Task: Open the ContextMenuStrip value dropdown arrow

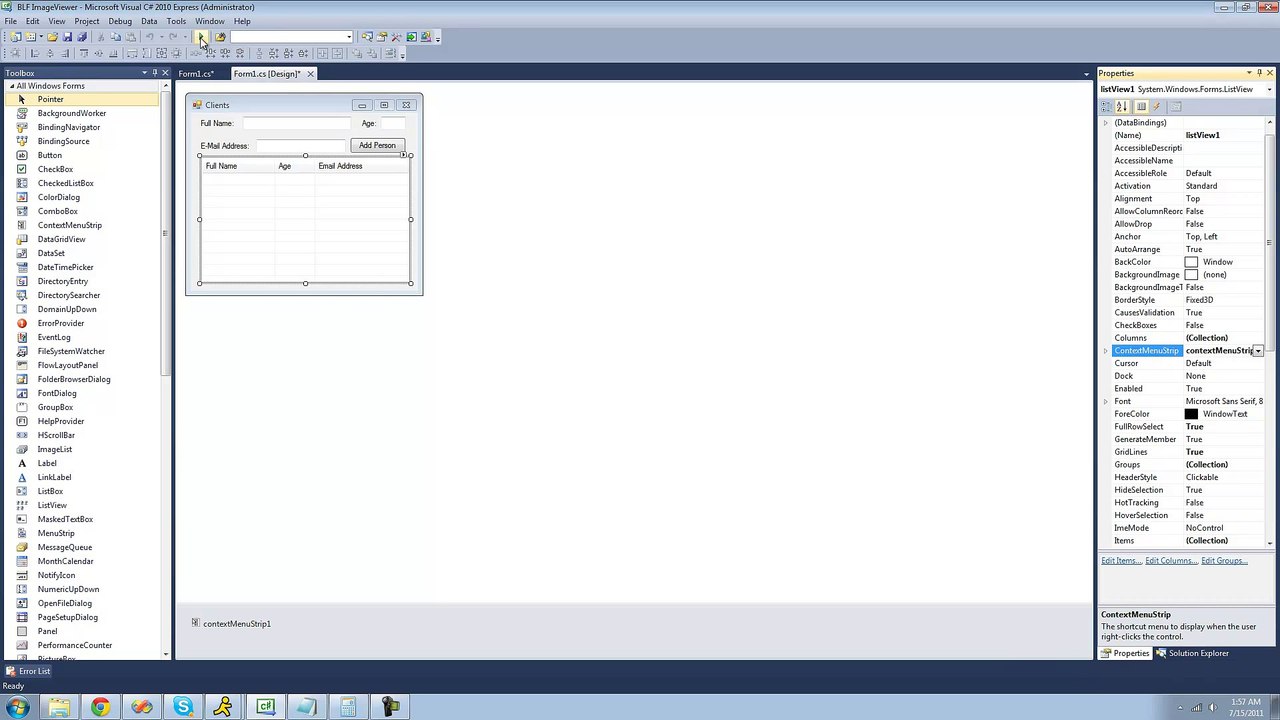Action: click(x=1258, y=351)
